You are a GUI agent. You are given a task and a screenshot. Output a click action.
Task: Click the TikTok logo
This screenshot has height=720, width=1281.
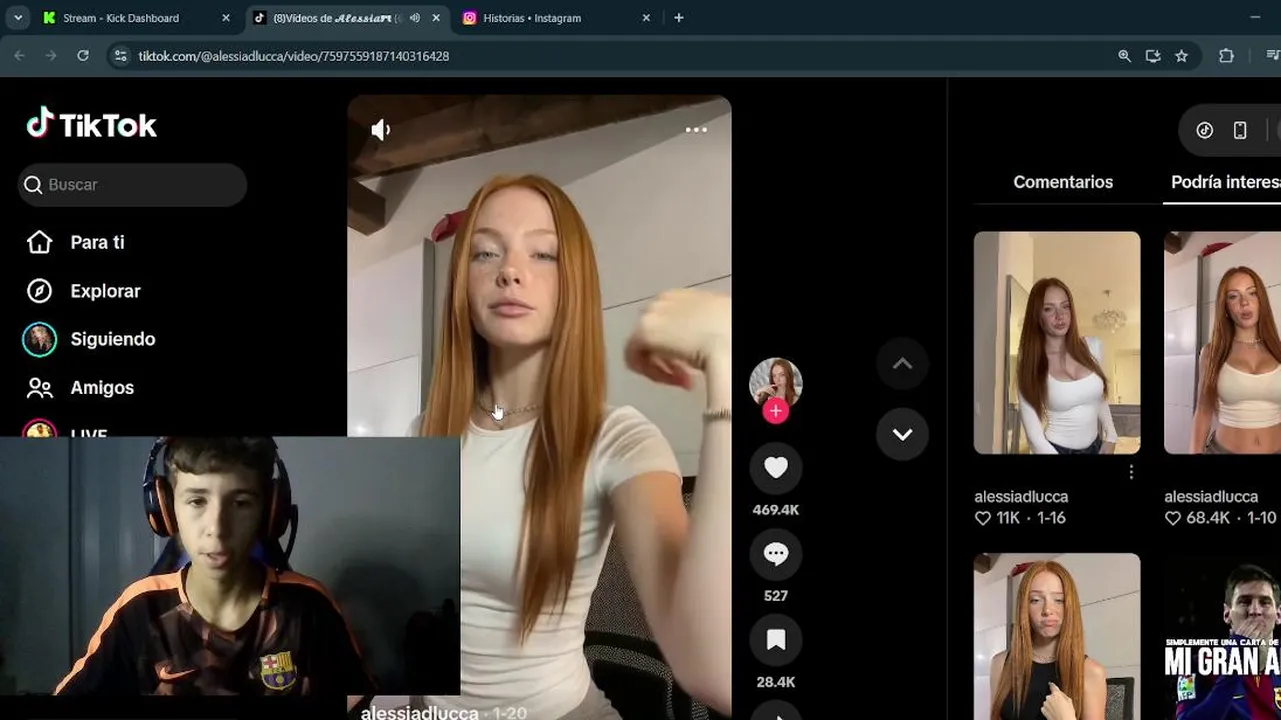91,124
